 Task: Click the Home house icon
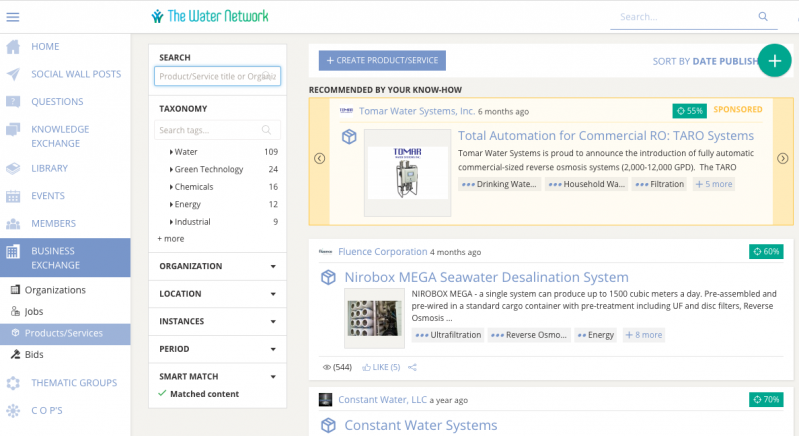13,47
